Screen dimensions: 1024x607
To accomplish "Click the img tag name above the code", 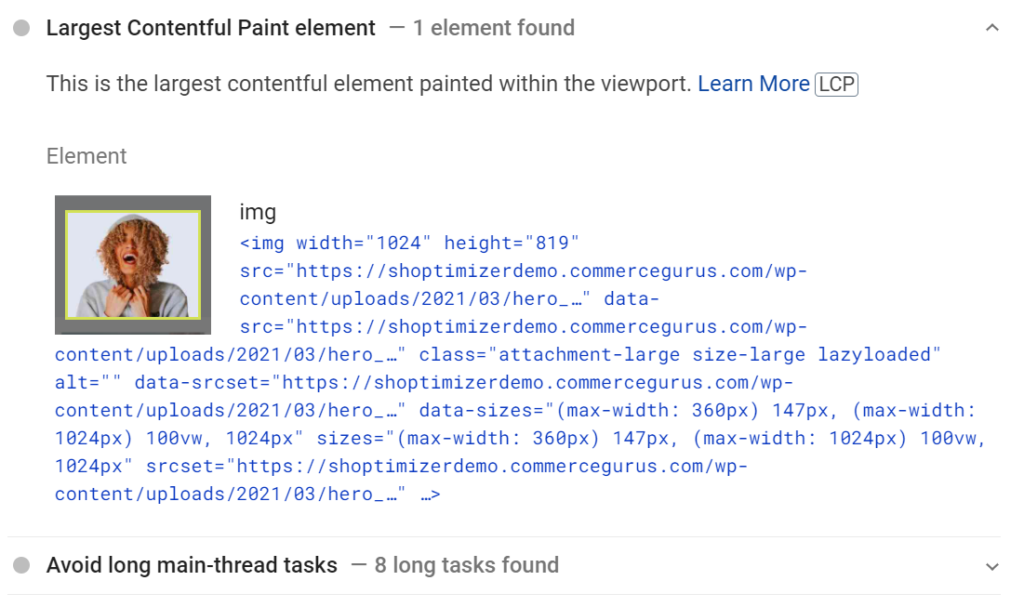I will click(260, 212).
